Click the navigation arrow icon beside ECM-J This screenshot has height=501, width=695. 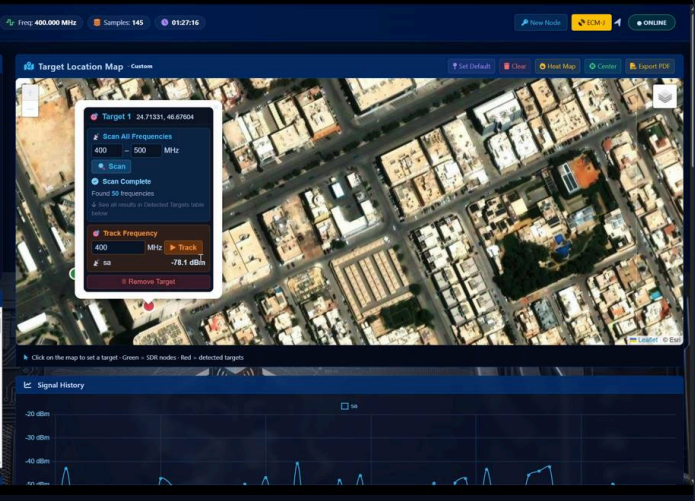617,22
